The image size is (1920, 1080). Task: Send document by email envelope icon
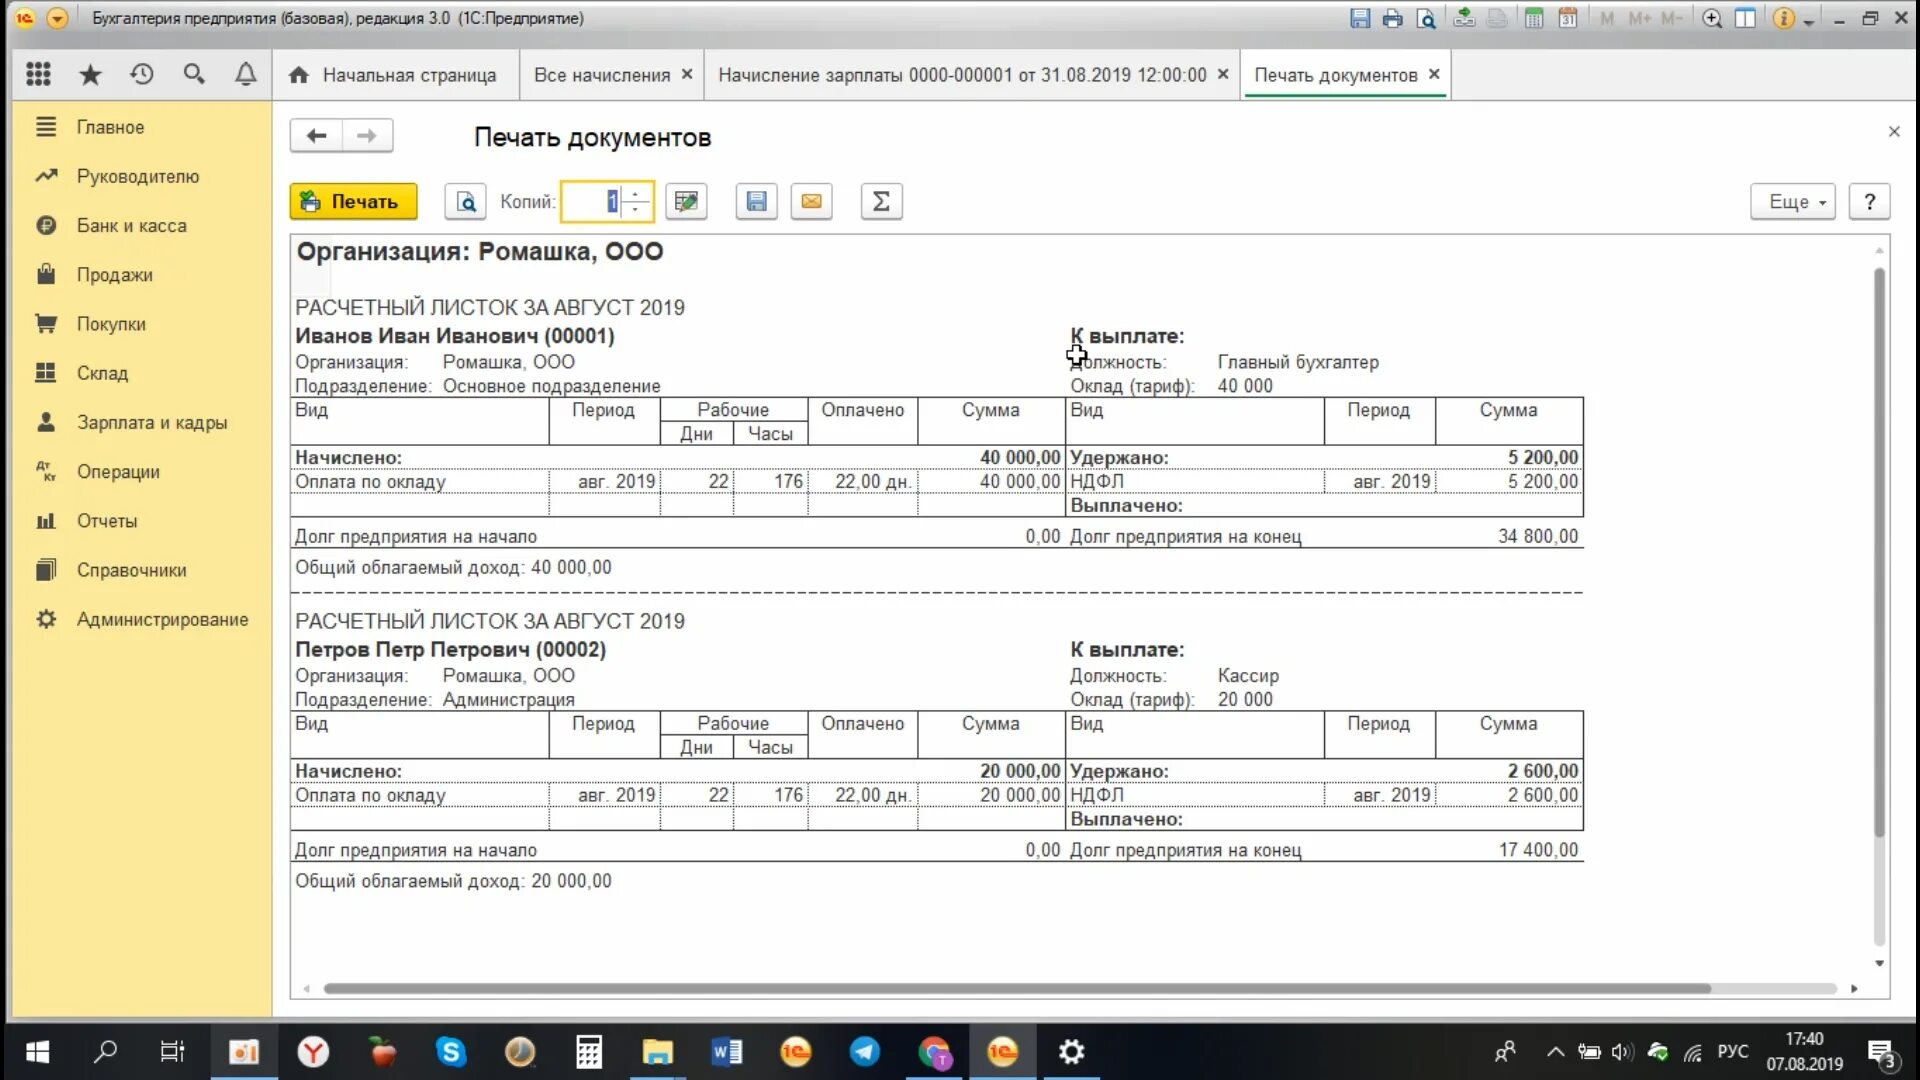811,202
